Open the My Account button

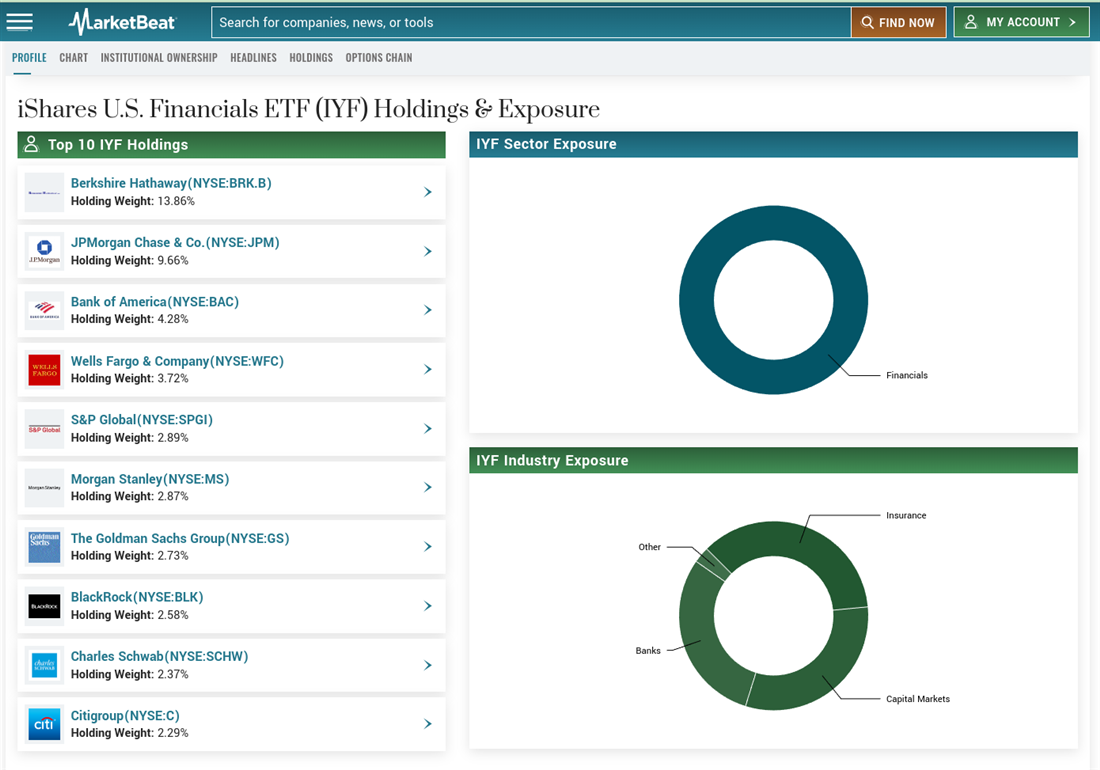point(1021,22)
